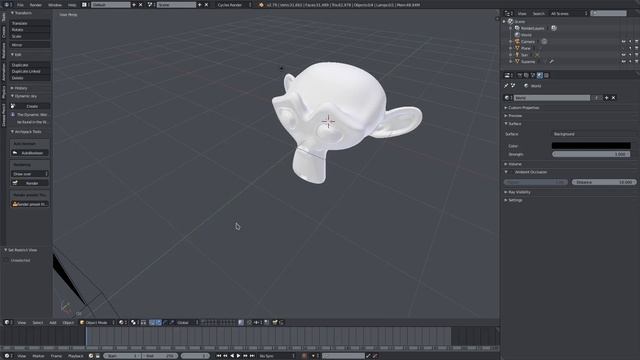This screenshot has width=640, height=360.
Task: Adjust the Distance field in Ambient Occlusion
Action: click(x=604, y=182)
